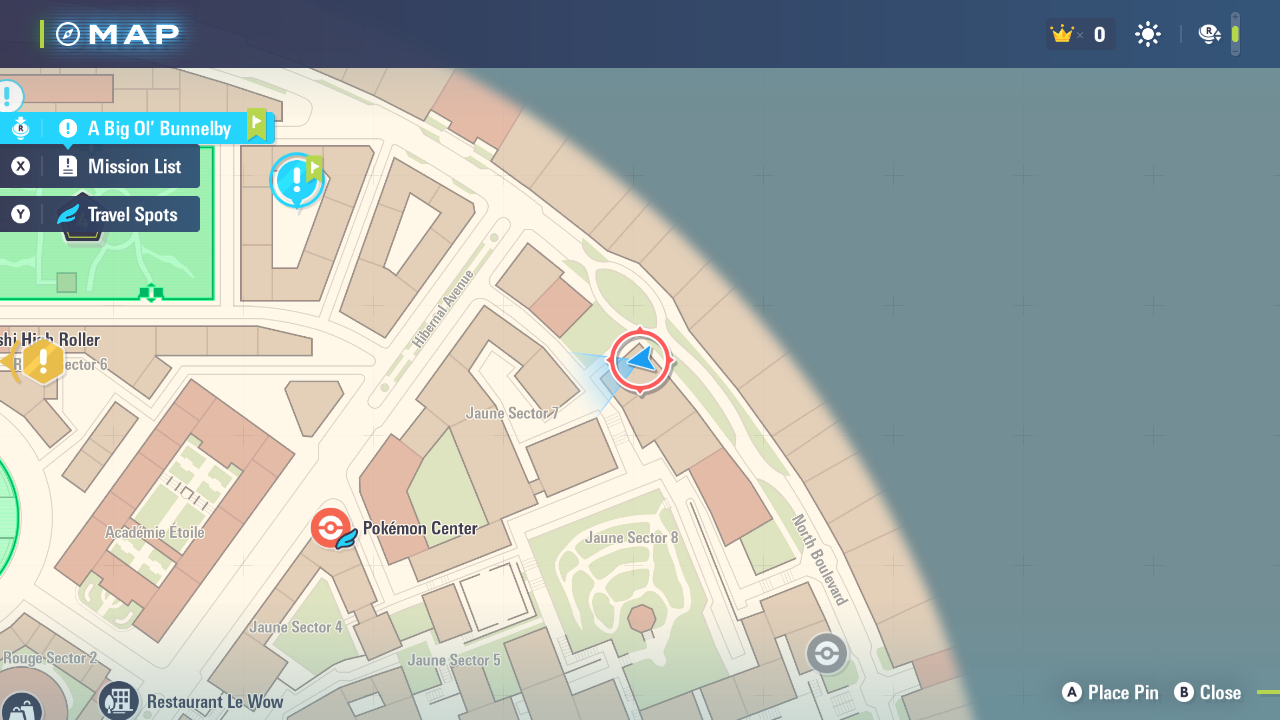The width and height of the screenshot is (1280, 720).
Task: Click Place Pin
Action: 1123,692
